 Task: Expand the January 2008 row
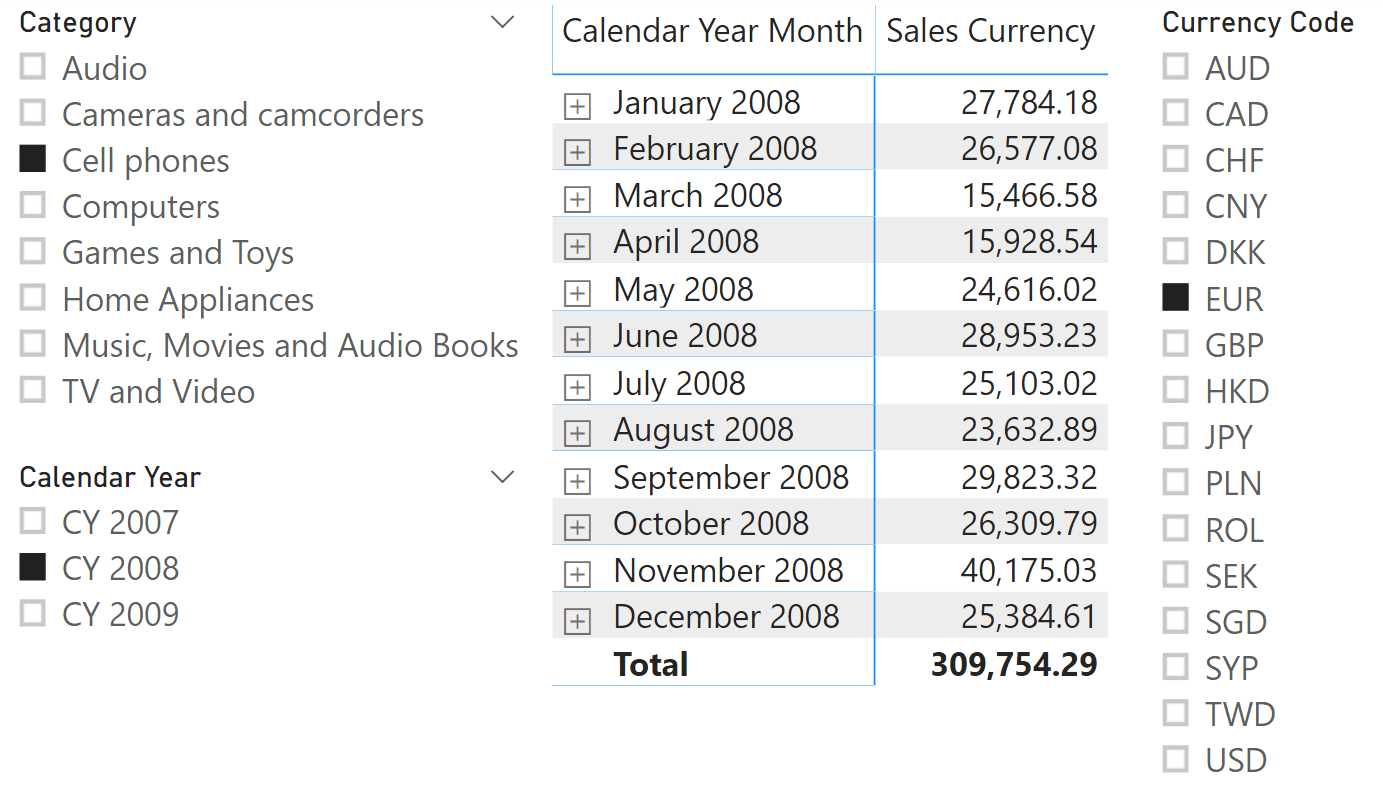[577, 106]
